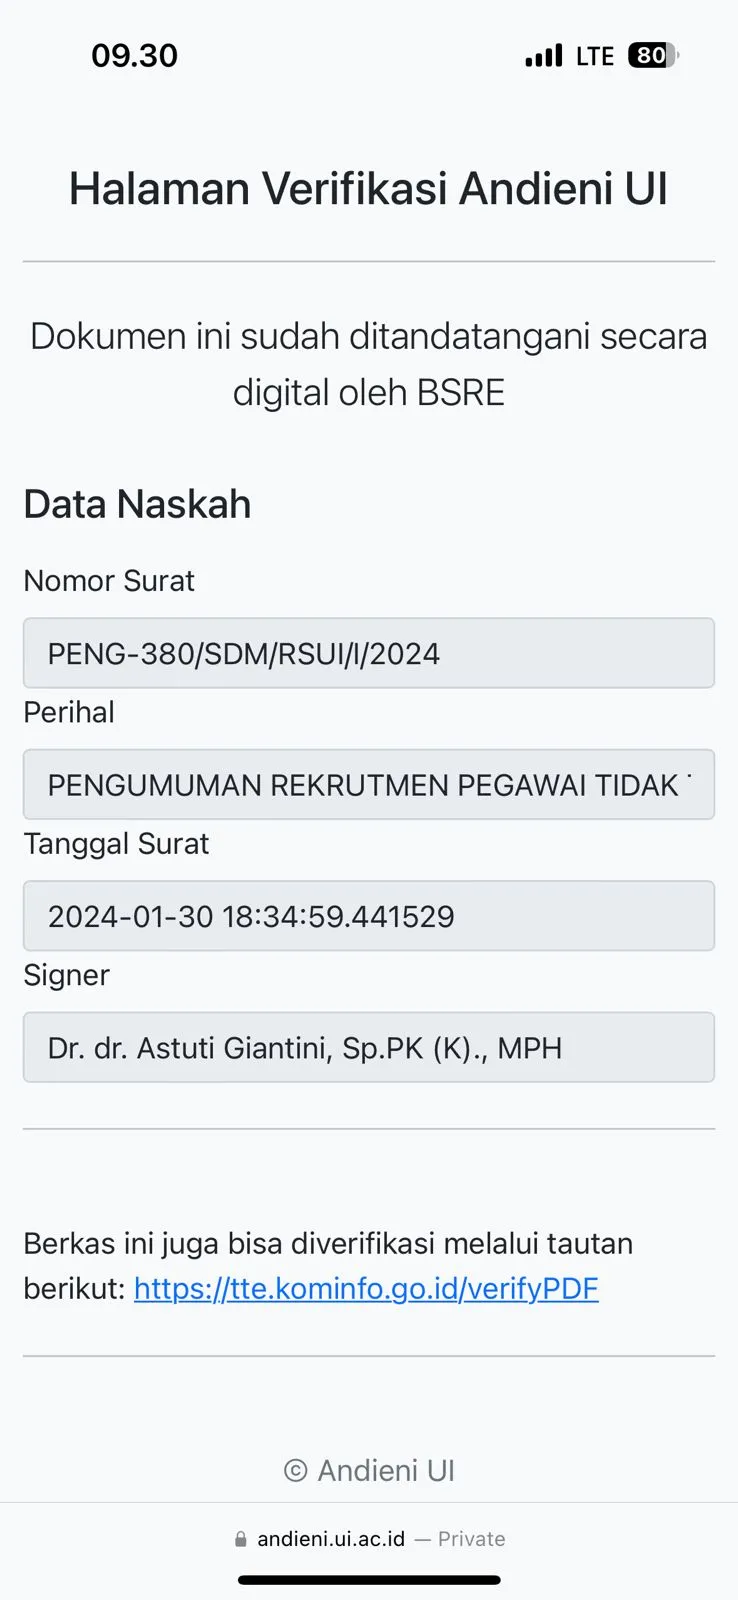
Task: Tap the Berkas ini verification instruction text
Action: pos(328,1243)
